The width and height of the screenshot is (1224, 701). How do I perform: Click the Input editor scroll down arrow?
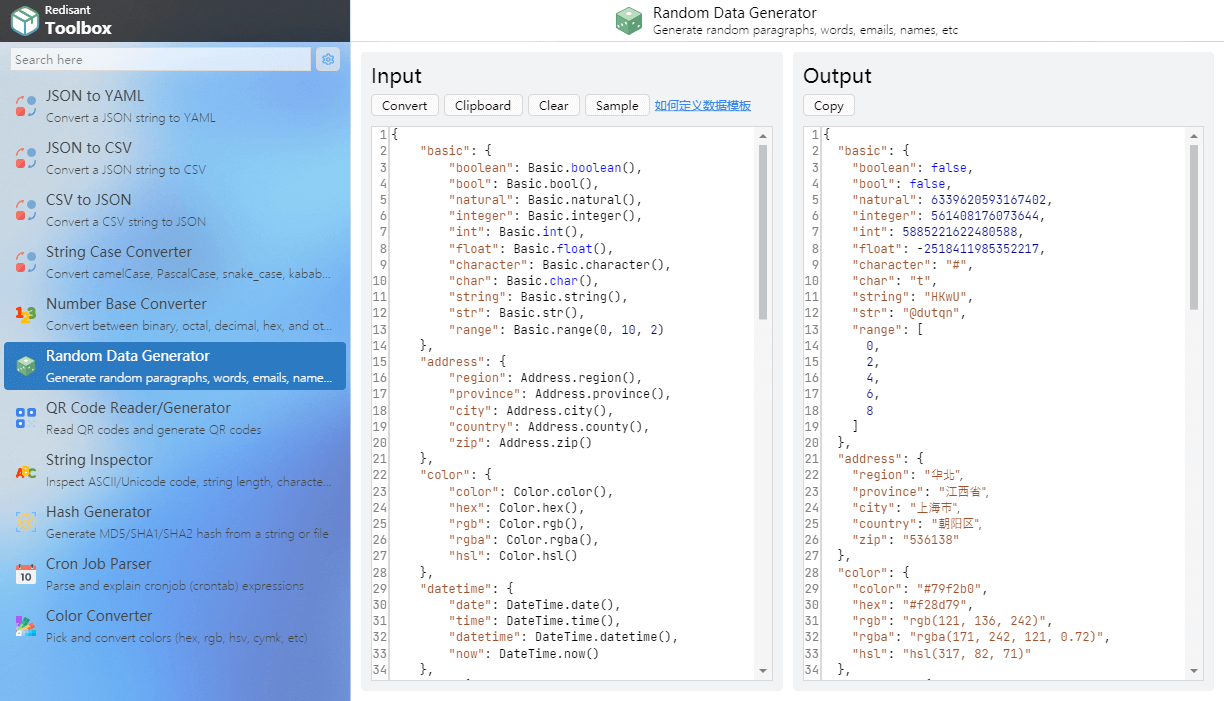763,671
